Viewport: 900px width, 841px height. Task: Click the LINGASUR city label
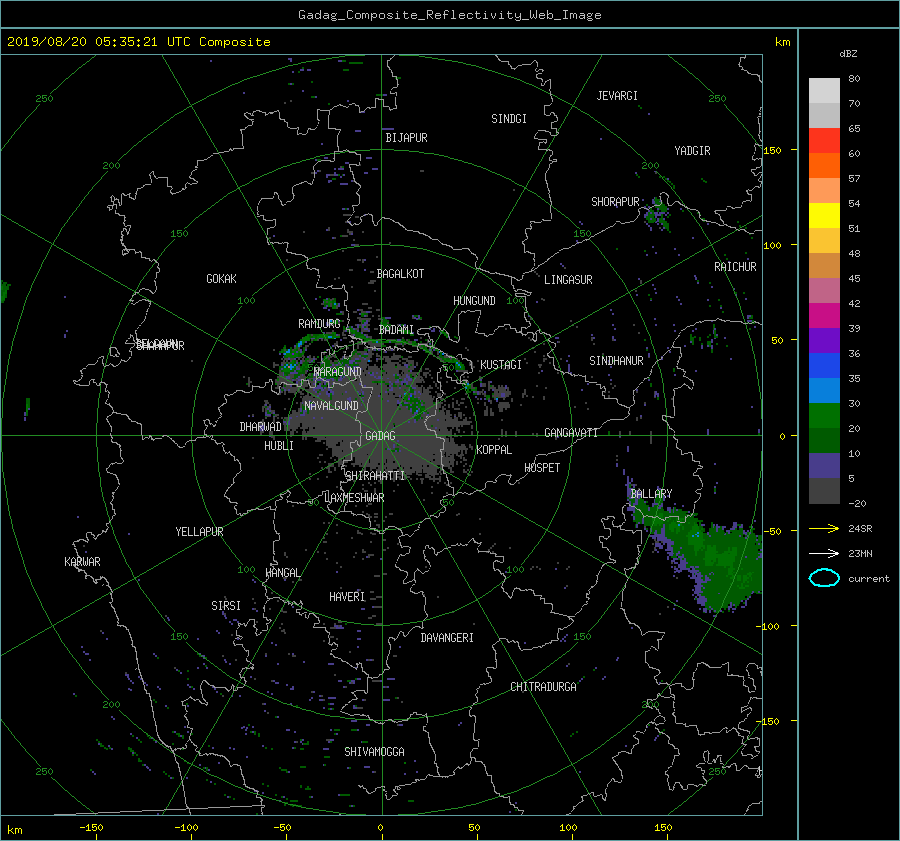click(x=568, y=280)
